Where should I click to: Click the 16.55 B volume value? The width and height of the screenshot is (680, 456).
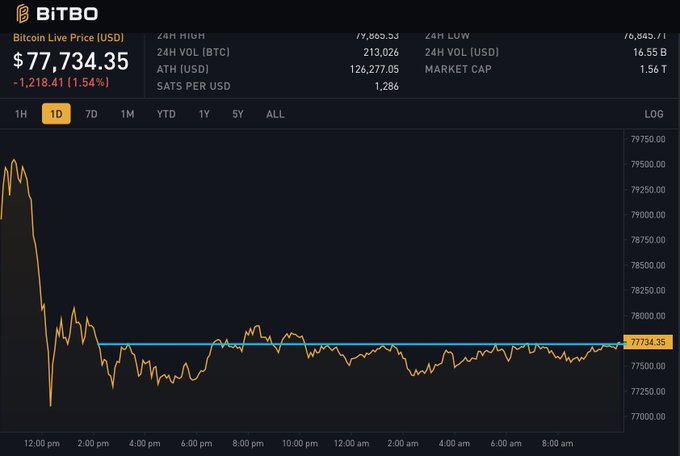click(650, 52)
